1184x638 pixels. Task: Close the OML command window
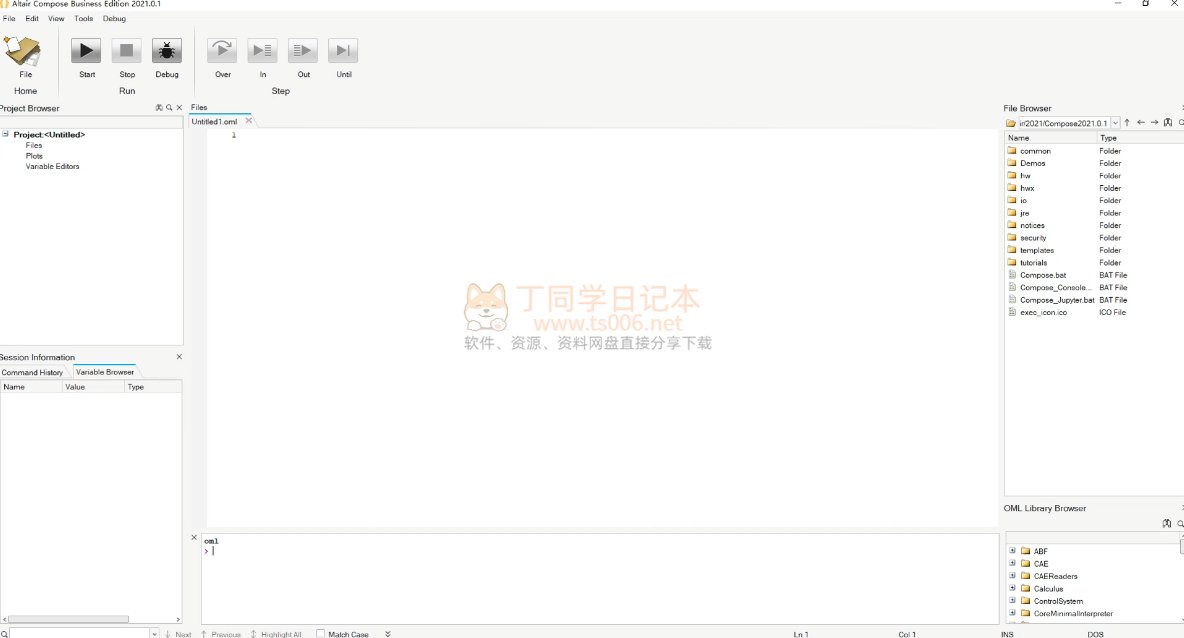tap(194, 538)
